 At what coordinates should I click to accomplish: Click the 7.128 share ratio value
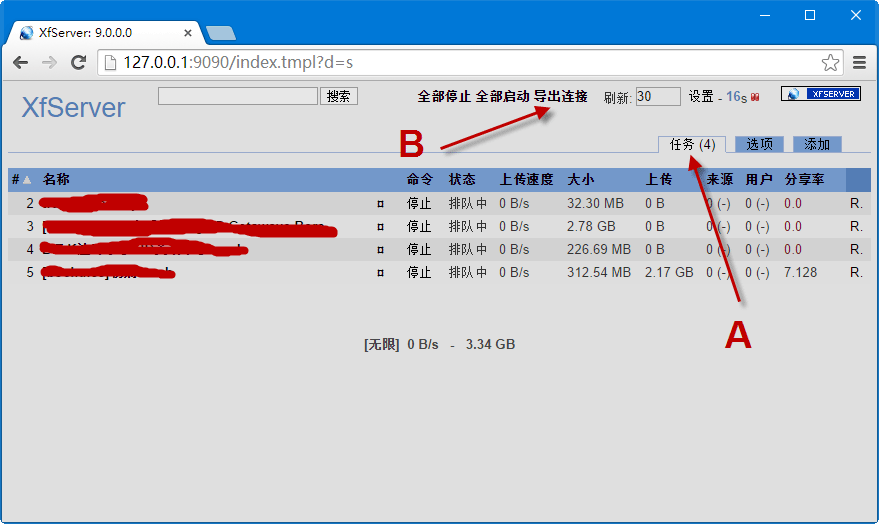[x=801, y=272]
